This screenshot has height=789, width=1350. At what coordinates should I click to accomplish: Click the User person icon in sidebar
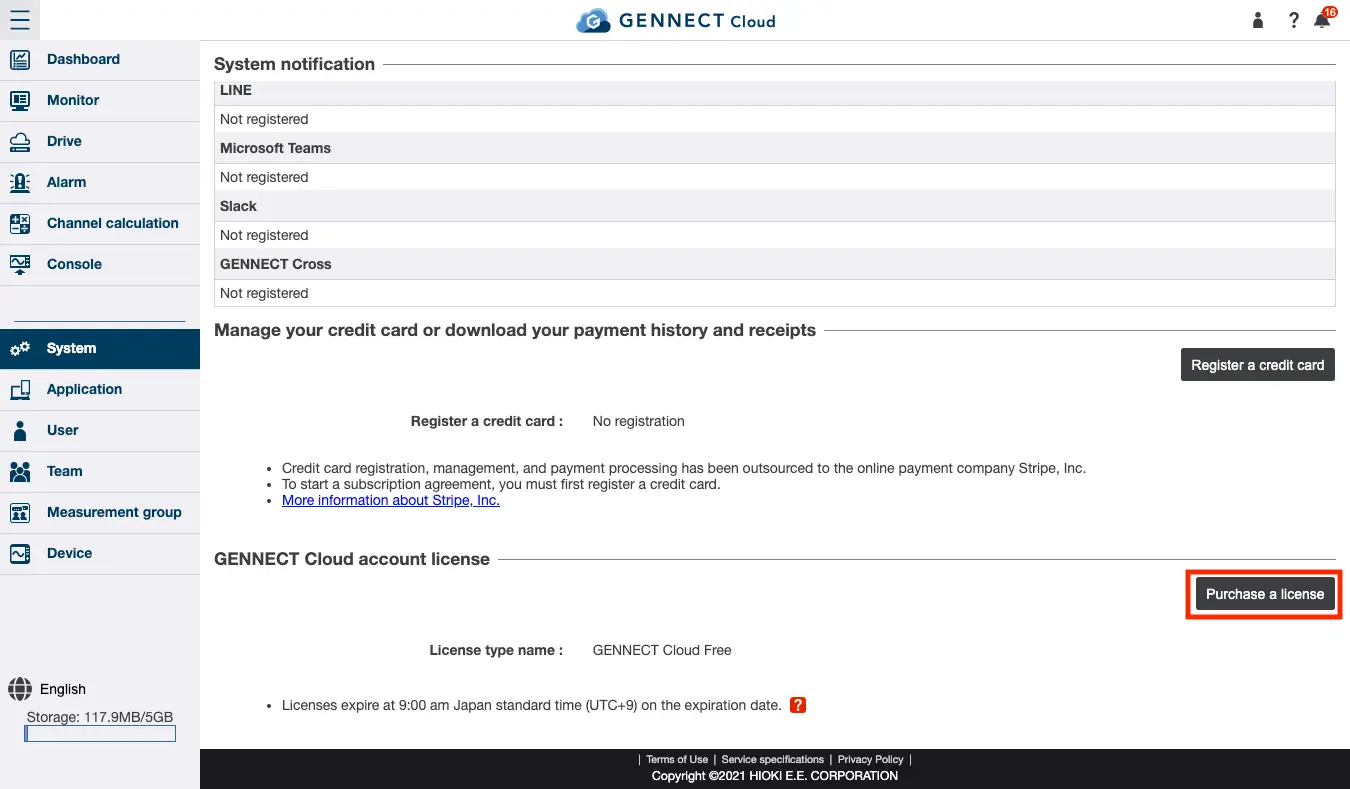pos(20,431)
